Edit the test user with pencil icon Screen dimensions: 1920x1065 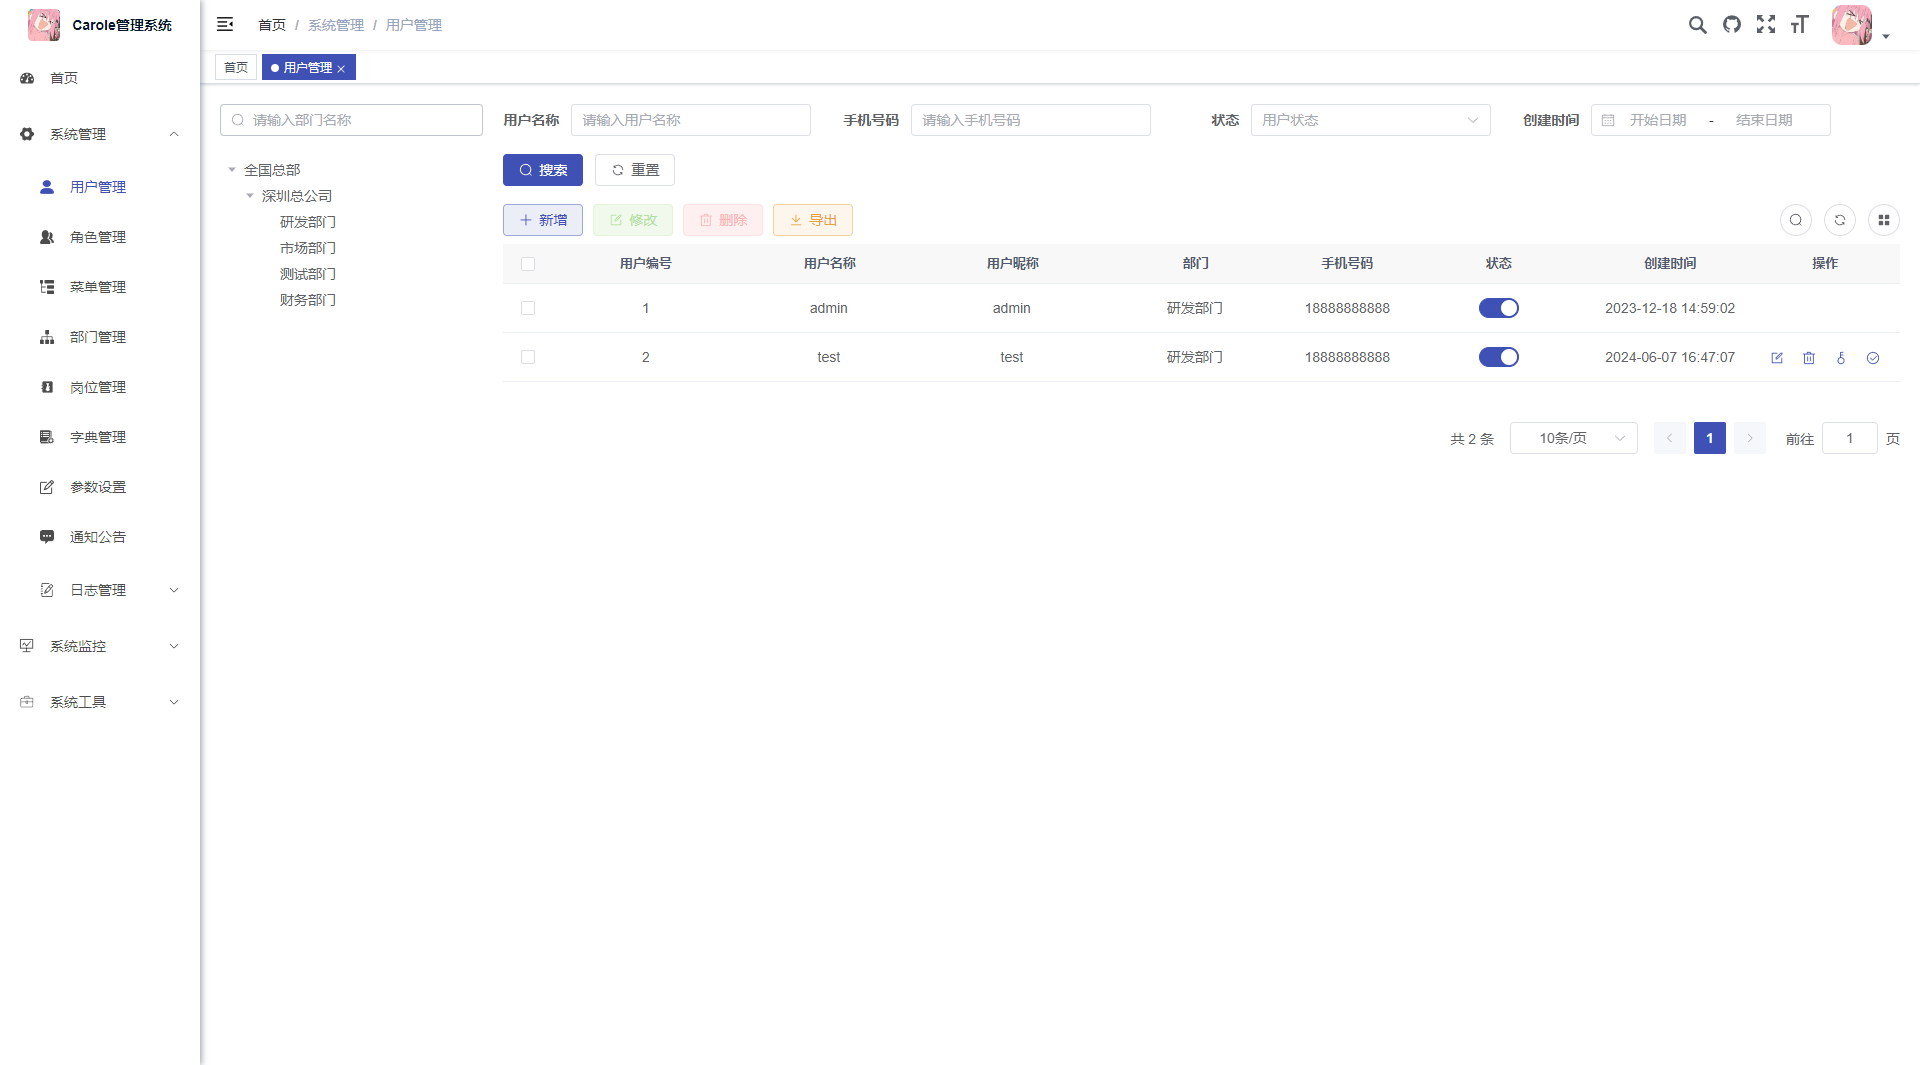tap(1777, 358)
